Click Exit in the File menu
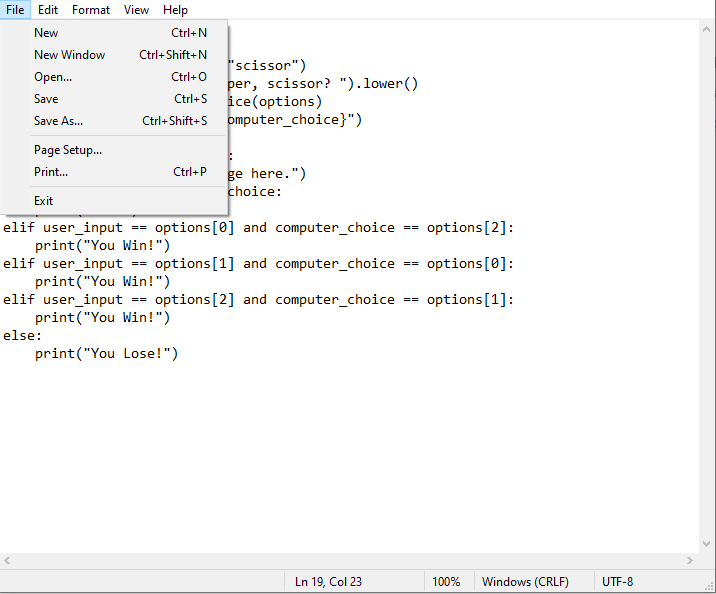Screen dimensions: 716x594 tap(114, 201)
